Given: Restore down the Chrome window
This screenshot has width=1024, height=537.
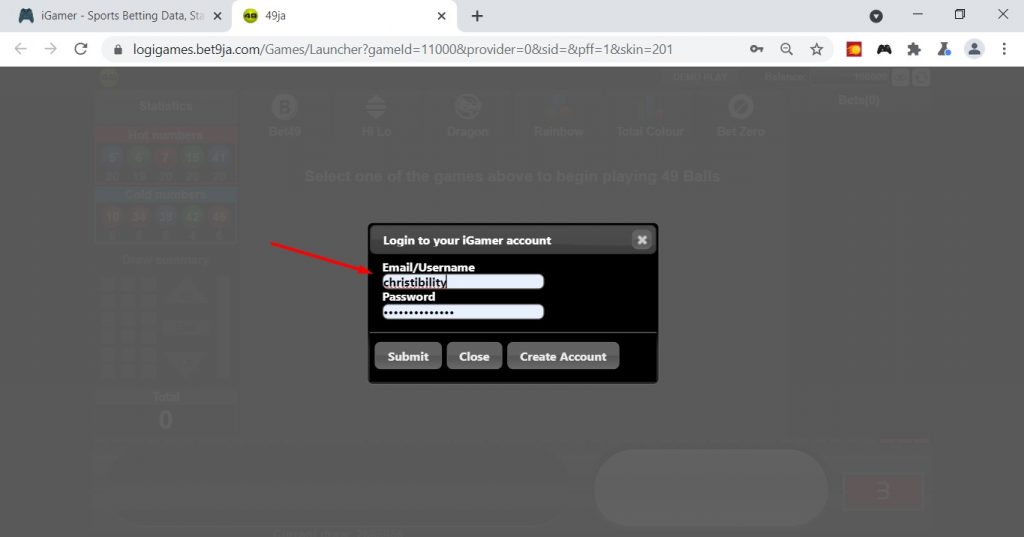Looking at the screenshot, I should click(959, 14).
